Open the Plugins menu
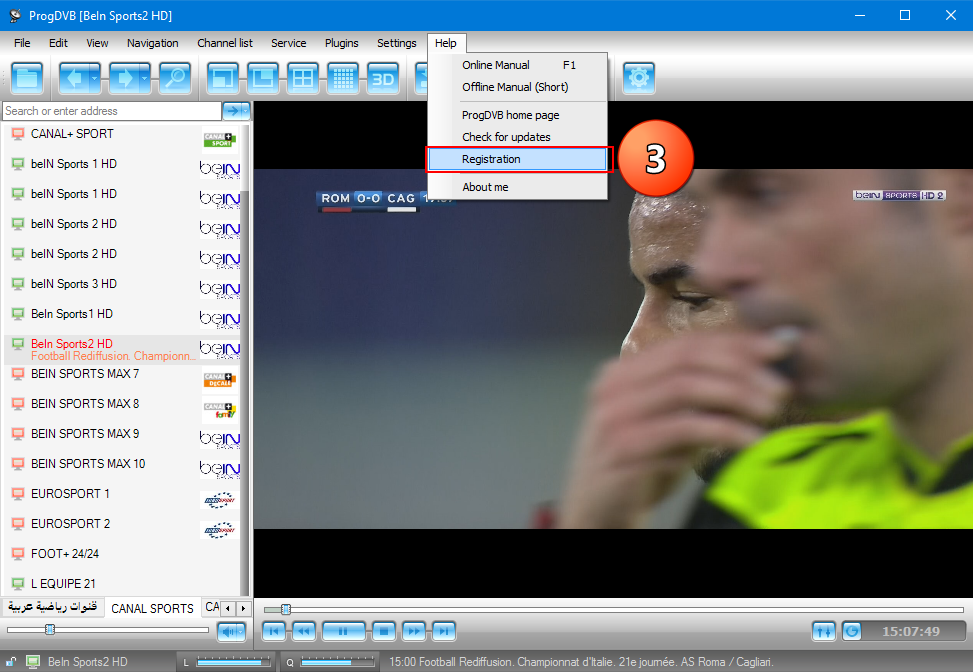The height and width of the screenshot is (672, 973). coord(342,43)
